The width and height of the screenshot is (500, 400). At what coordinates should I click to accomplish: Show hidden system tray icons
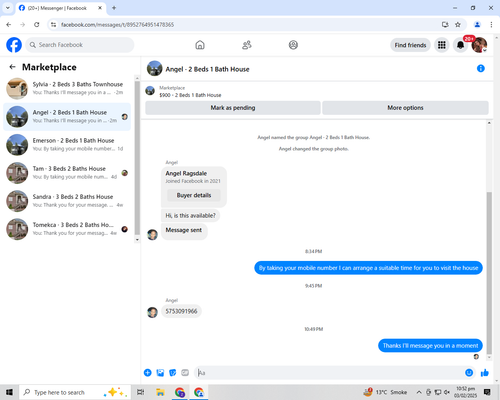(419, 392)
